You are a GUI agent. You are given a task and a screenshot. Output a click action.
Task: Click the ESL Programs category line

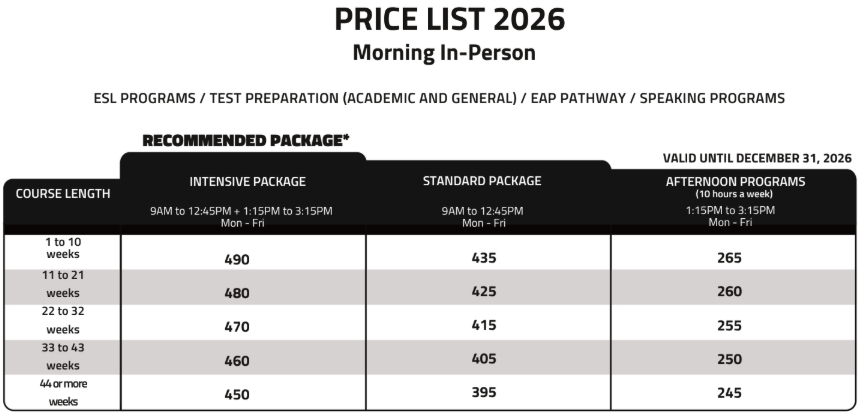[x=439, y=98]
